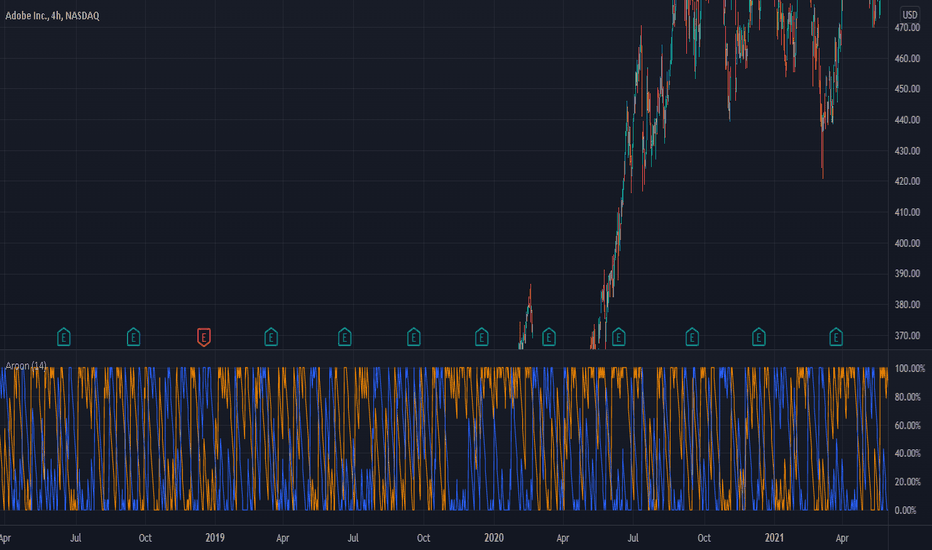
Task: Click the 420.00 price label
Action: point(907,181)
